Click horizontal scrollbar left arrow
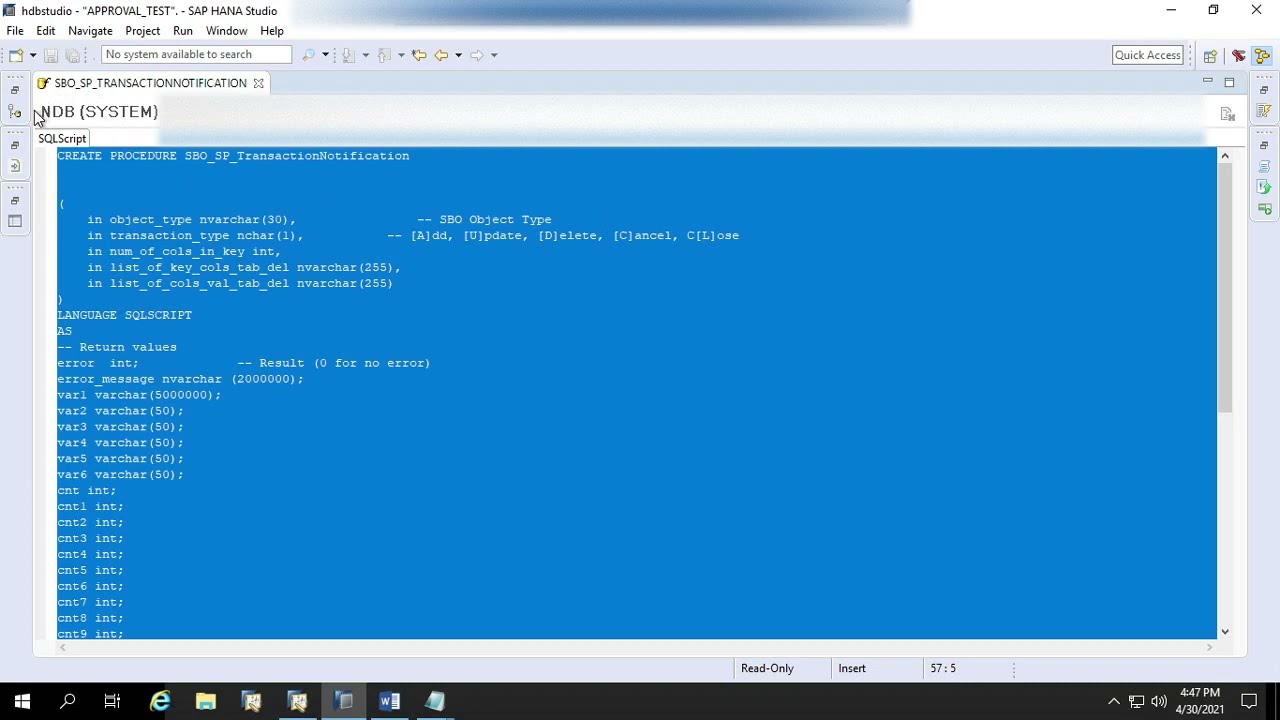 (x=62, y=647)
